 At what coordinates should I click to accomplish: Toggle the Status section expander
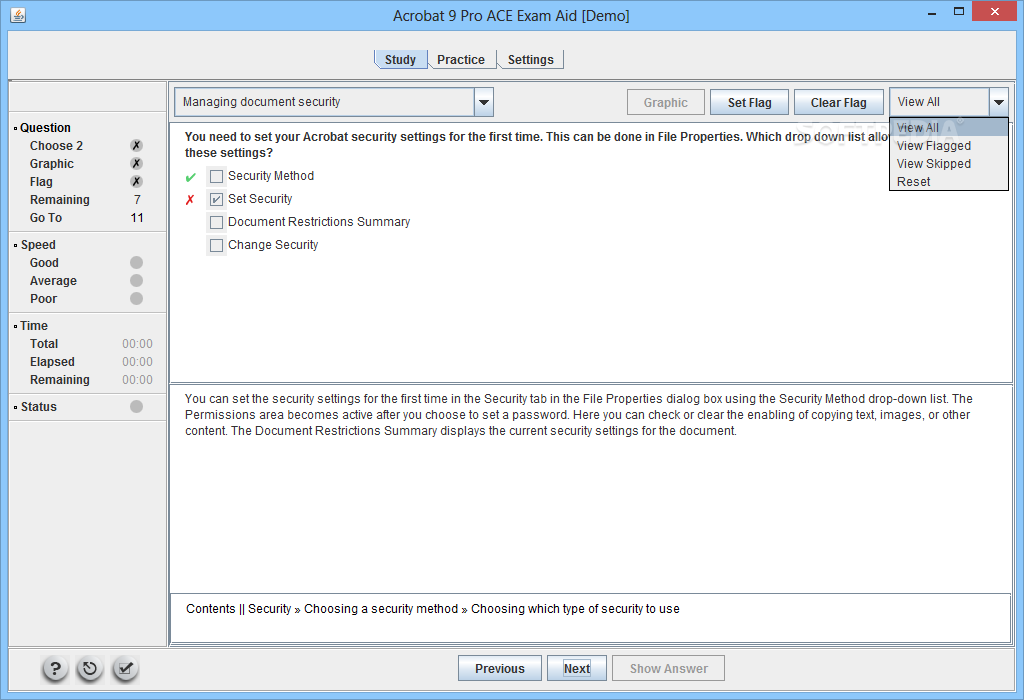click(16, 407)
